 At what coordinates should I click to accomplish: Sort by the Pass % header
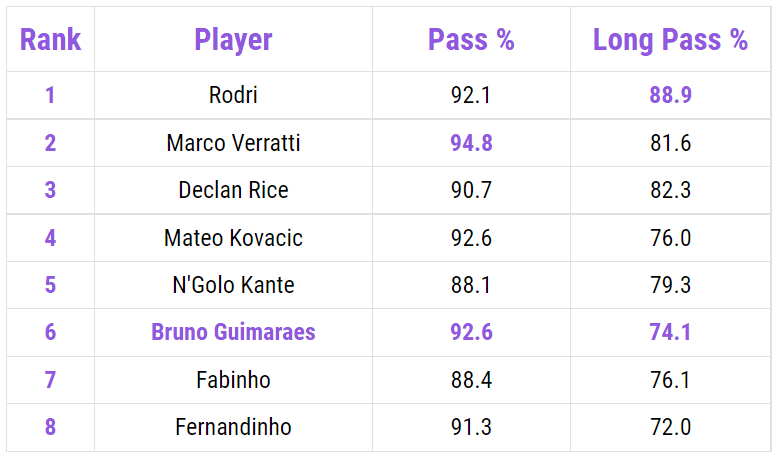(x=471, y=40)
